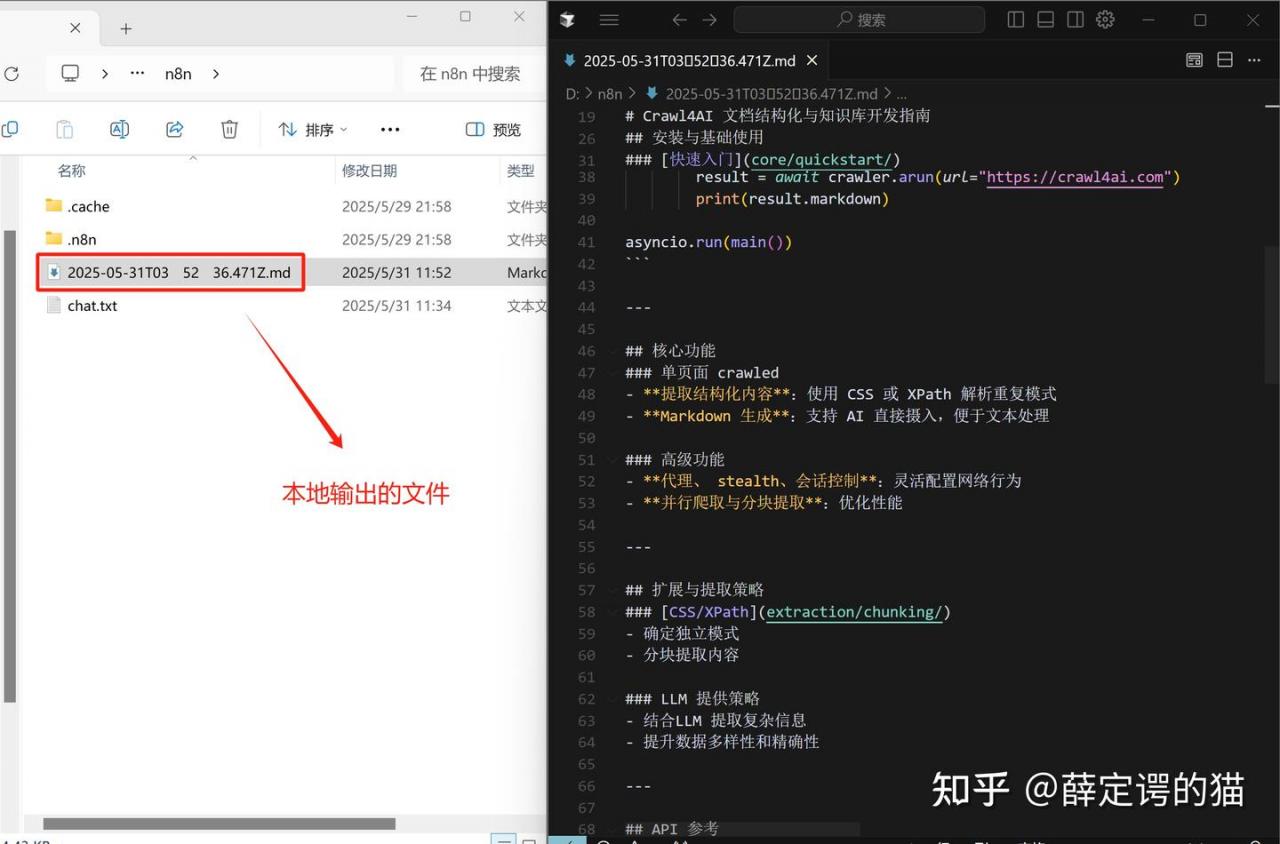Click the extraction/chunking/ link on line 58
1280x844 pixels.
854,612
